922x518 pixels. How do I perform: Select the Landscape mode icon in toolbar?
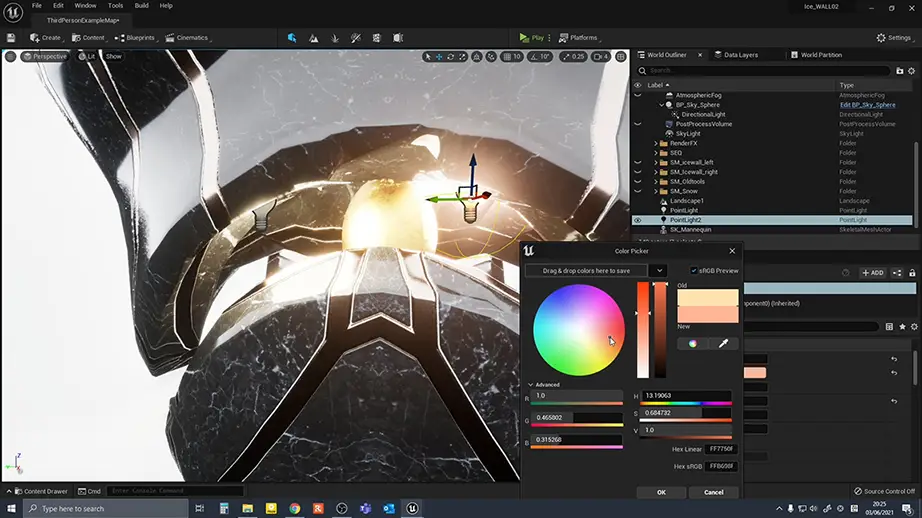314,38
